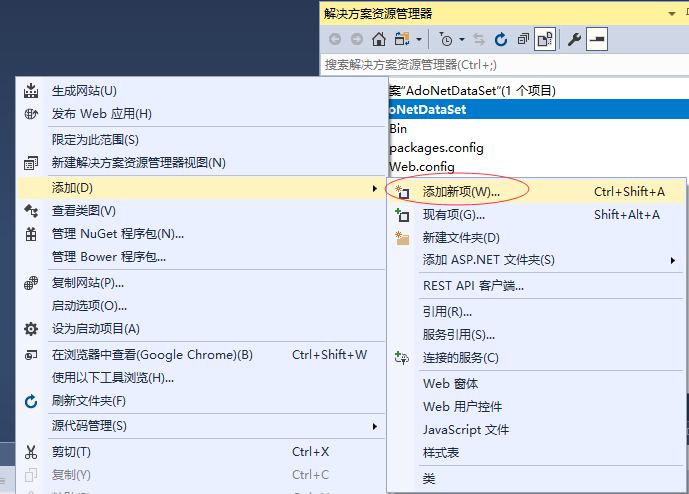Click the Refresh icon in Solution Explorer toolbar

point(501,40)
